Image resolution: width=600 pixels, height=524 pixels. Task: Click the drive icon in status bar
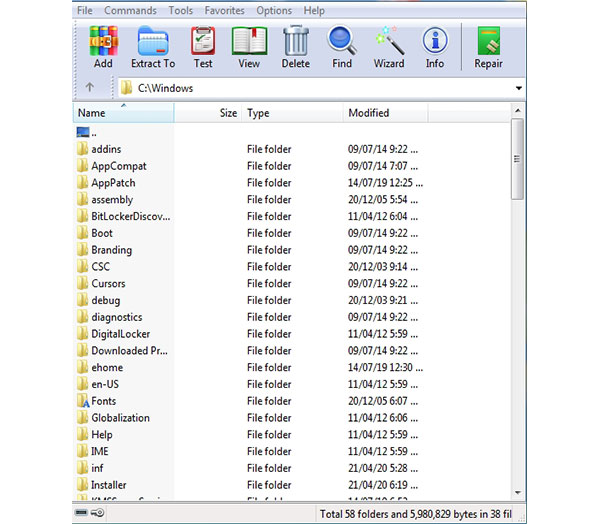coord(81,513)
